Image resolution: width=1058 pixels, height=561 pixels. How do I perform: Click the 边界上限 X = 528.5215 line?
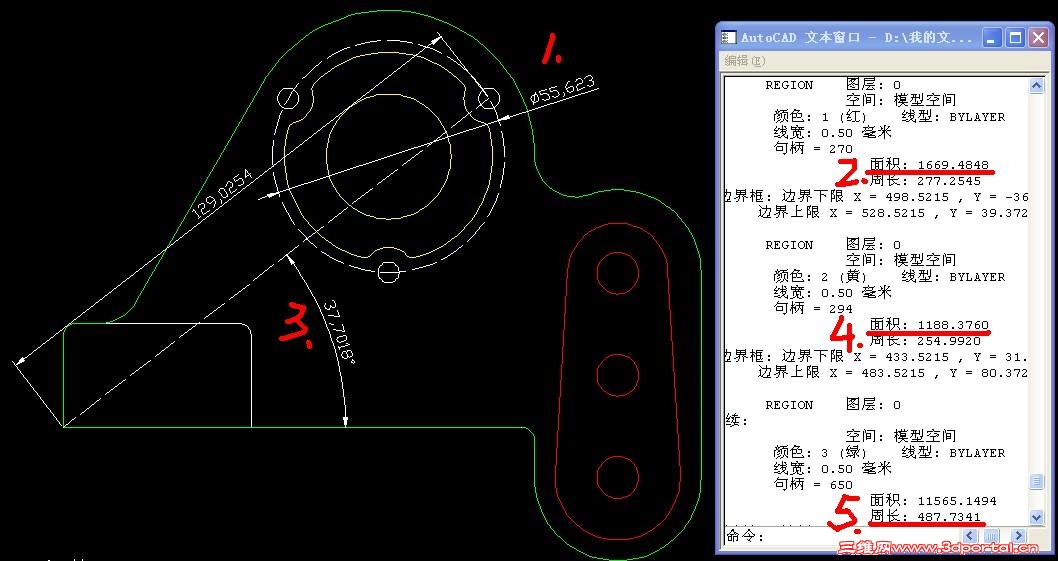[x=893, y=213]
